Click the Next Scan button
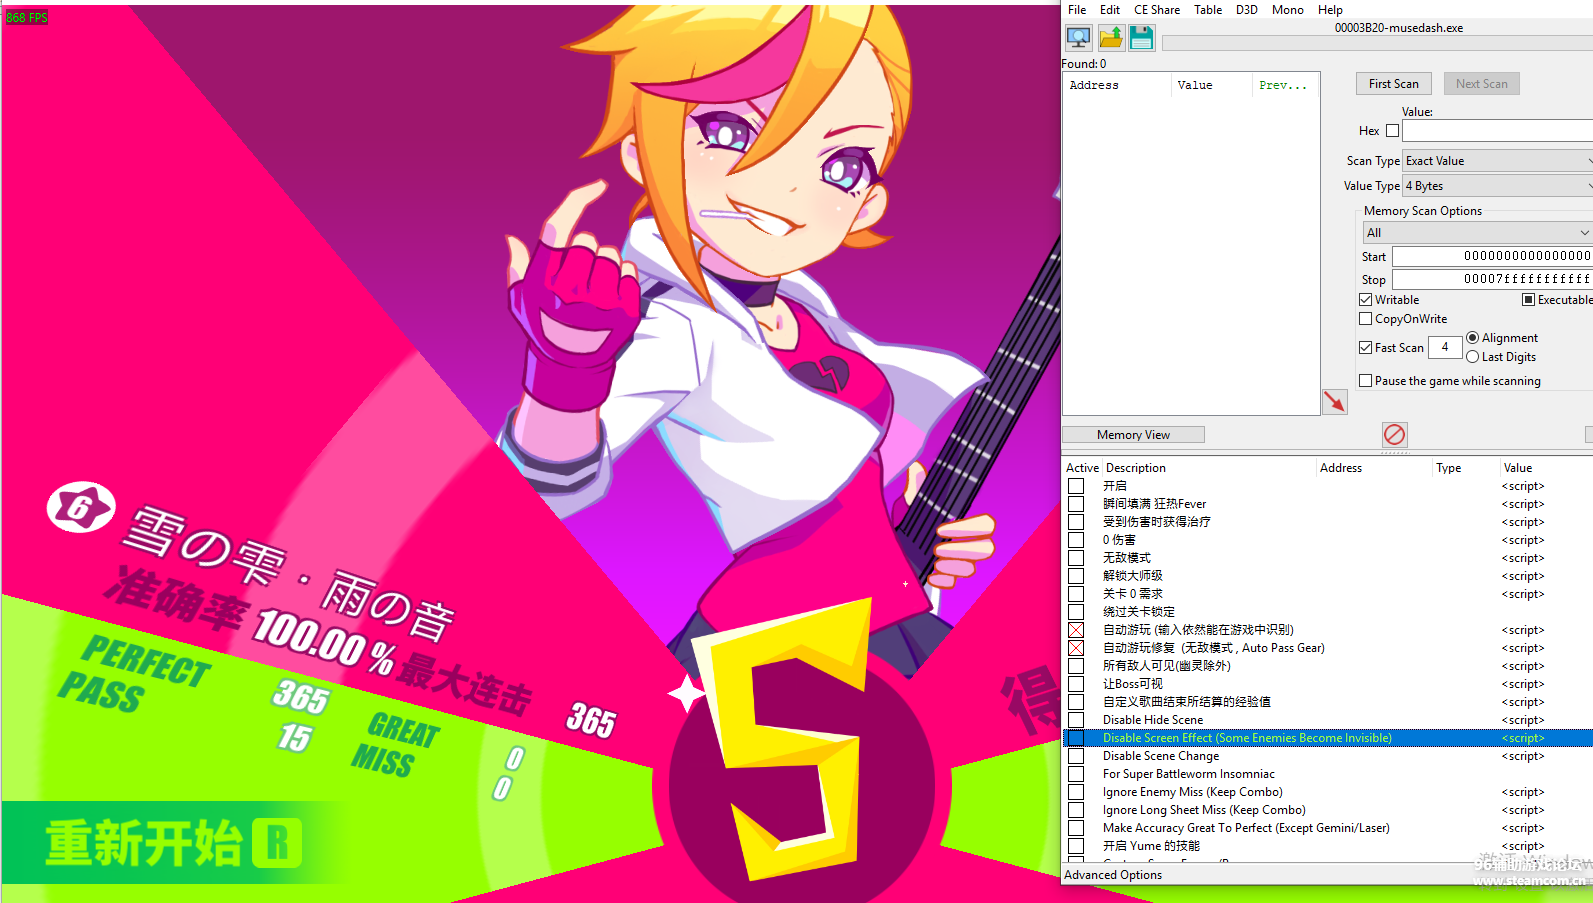 [1482, 84]
